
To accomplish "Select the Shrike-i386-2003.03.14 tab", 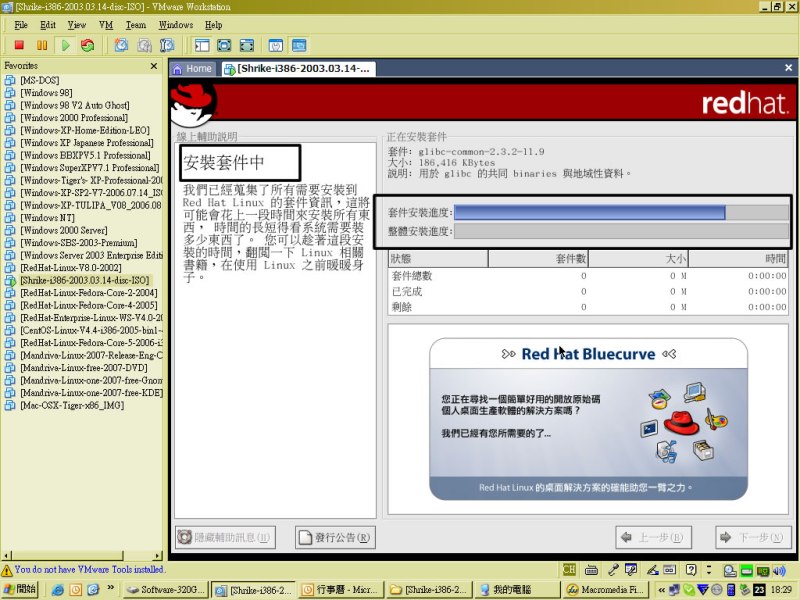I will coord(298,68).
